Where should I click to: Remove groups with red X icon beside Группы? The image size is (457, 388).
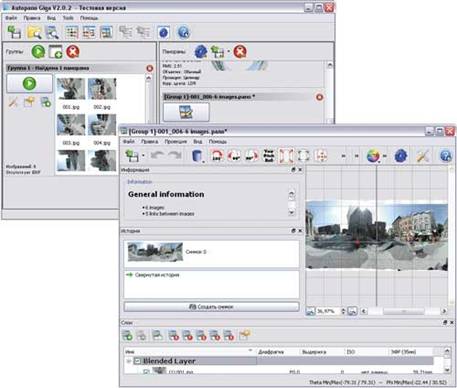coord(73,52)
